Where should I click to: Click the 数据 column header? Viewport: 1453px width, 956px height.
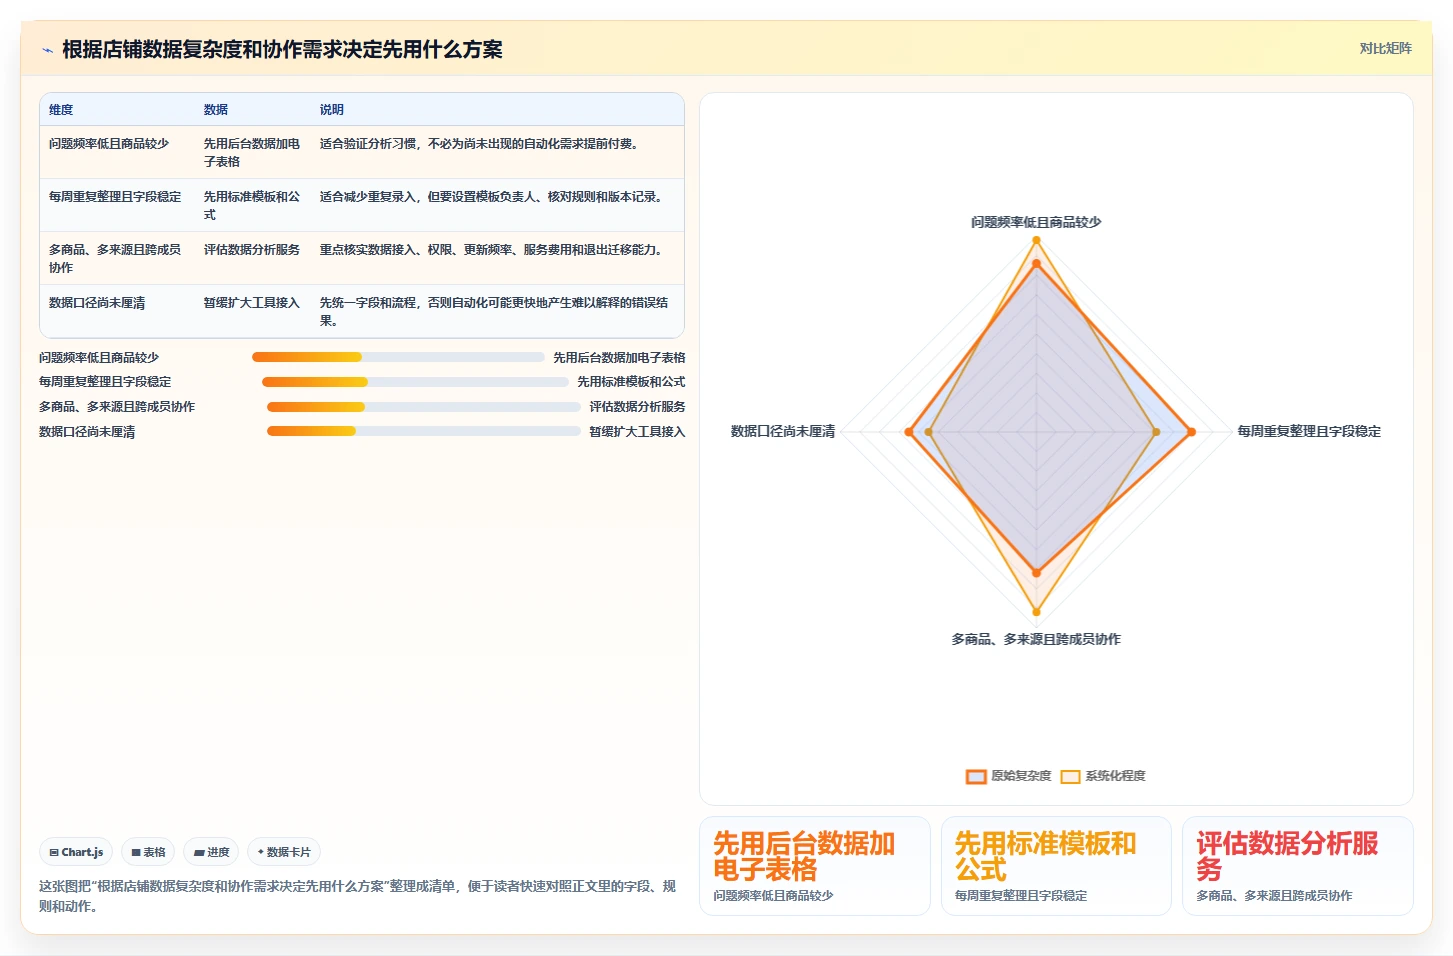216,110
